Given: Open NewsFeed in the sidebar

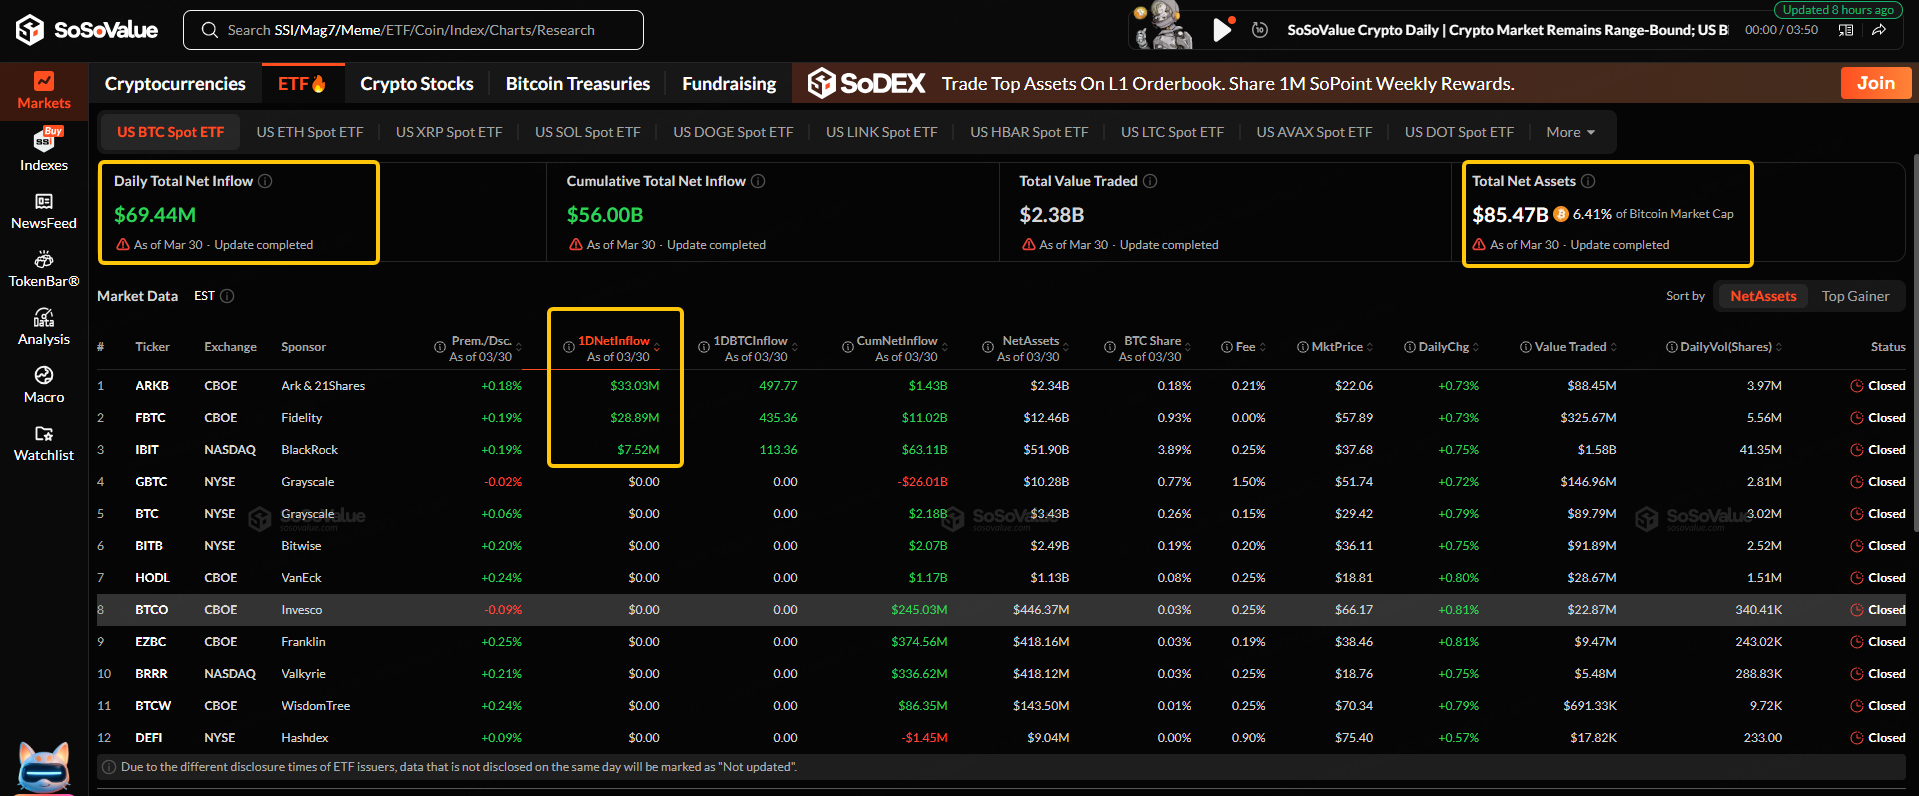Looking at the screenshot, I should (x=44, y=211).
